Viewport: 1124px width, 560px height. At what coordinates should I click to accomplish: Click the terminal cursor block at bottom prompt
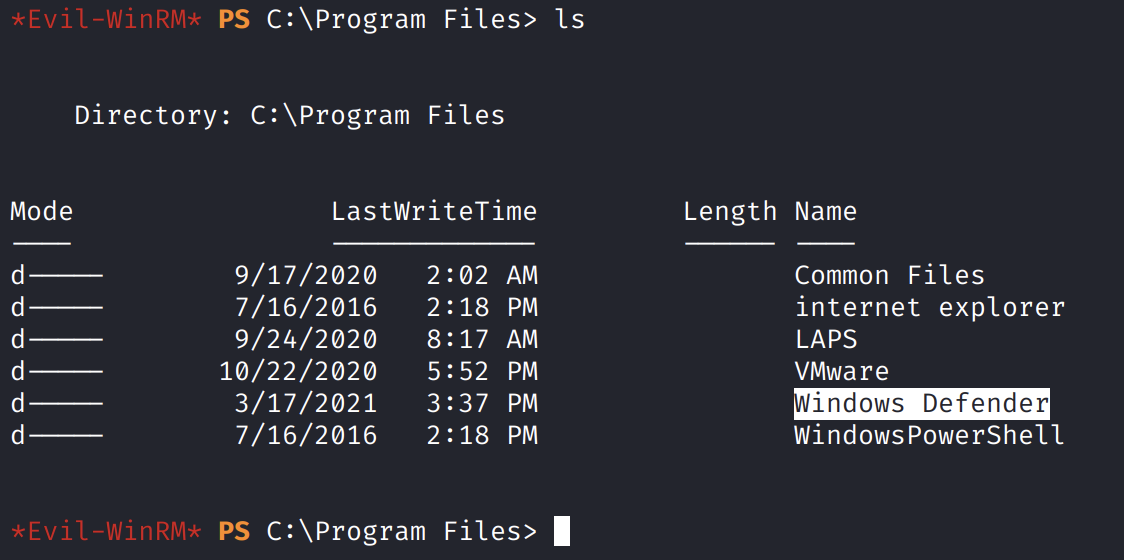pyautogui.click(x=561, y=530)
